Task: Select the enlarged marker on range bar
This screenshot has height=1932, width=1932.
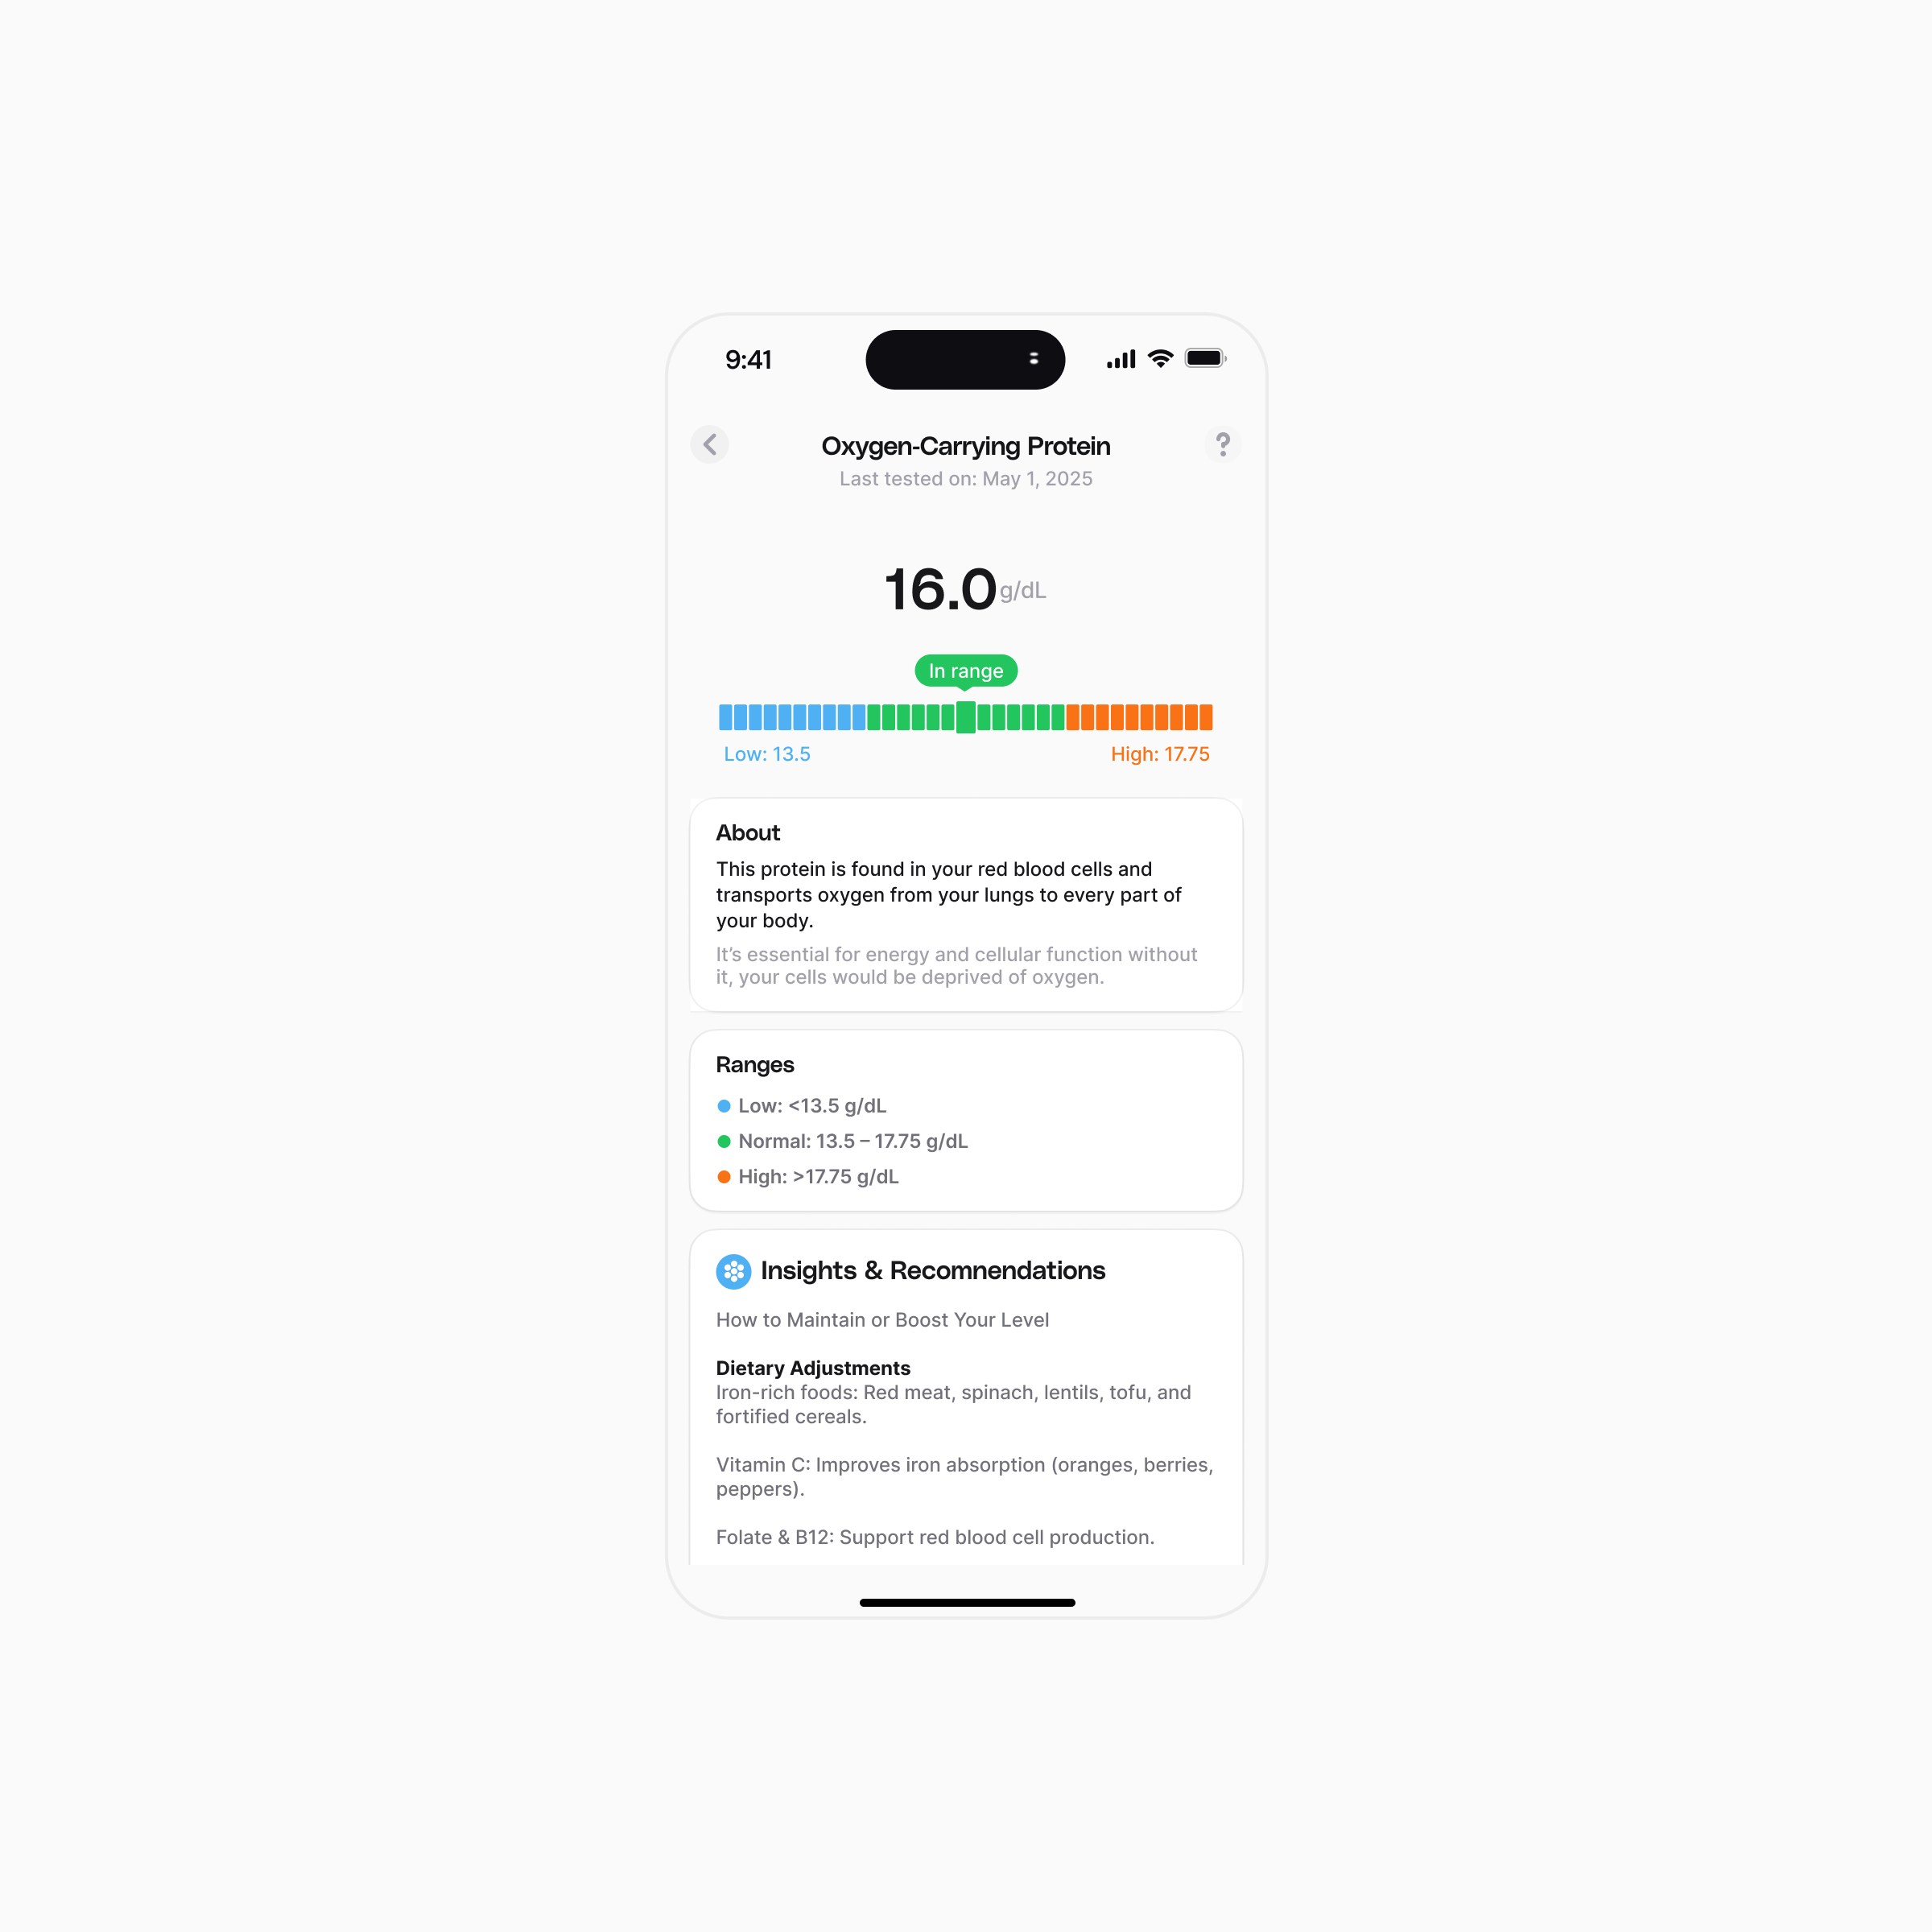Action: [x=966, y=717]
